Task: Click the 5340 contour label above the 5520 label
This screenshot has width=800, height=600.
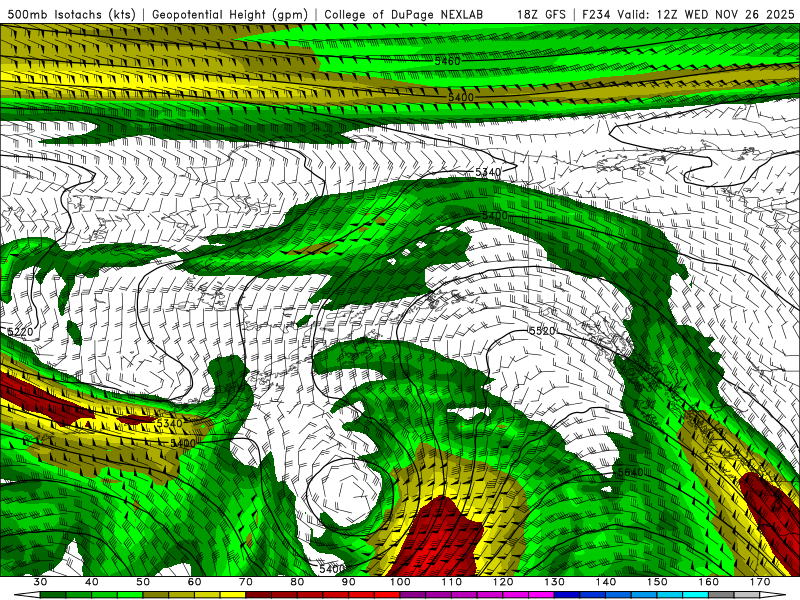Action: pos(488,172)
